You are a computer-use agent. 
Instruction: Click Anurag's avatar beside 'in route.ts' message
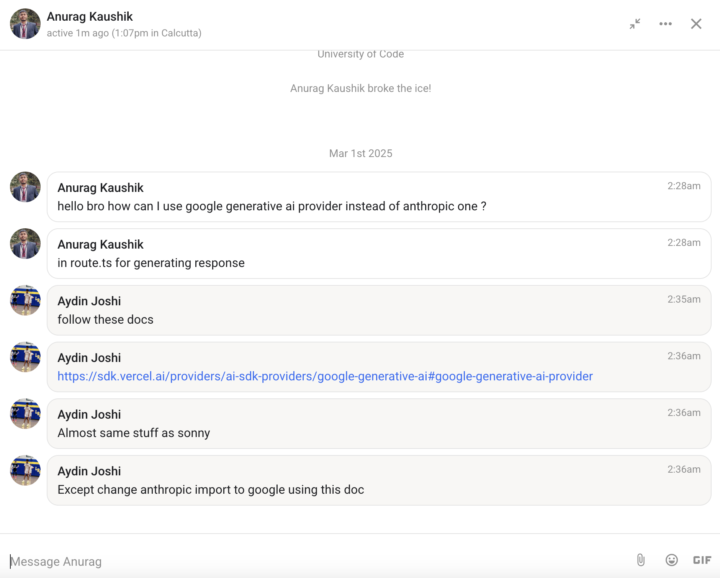coord(25,244)
